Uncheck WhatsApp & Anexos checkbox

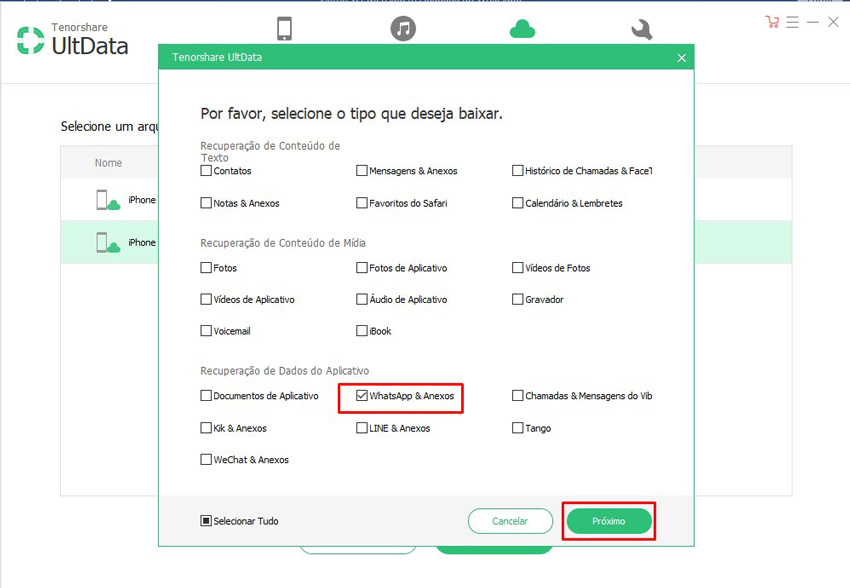(x=362, y=396)
